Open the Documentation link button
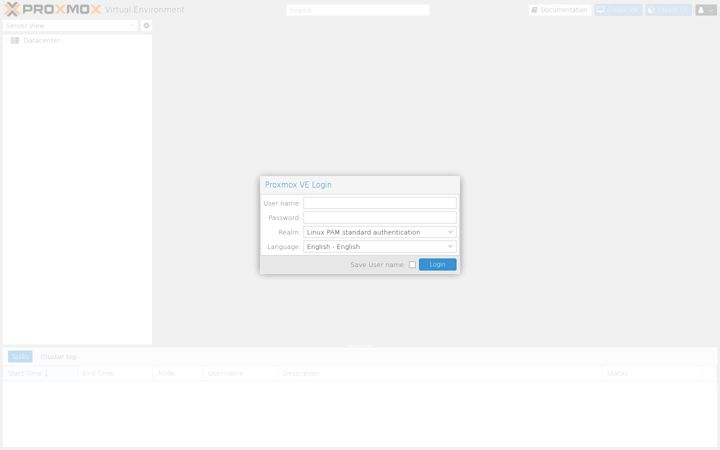 (560, 10)
